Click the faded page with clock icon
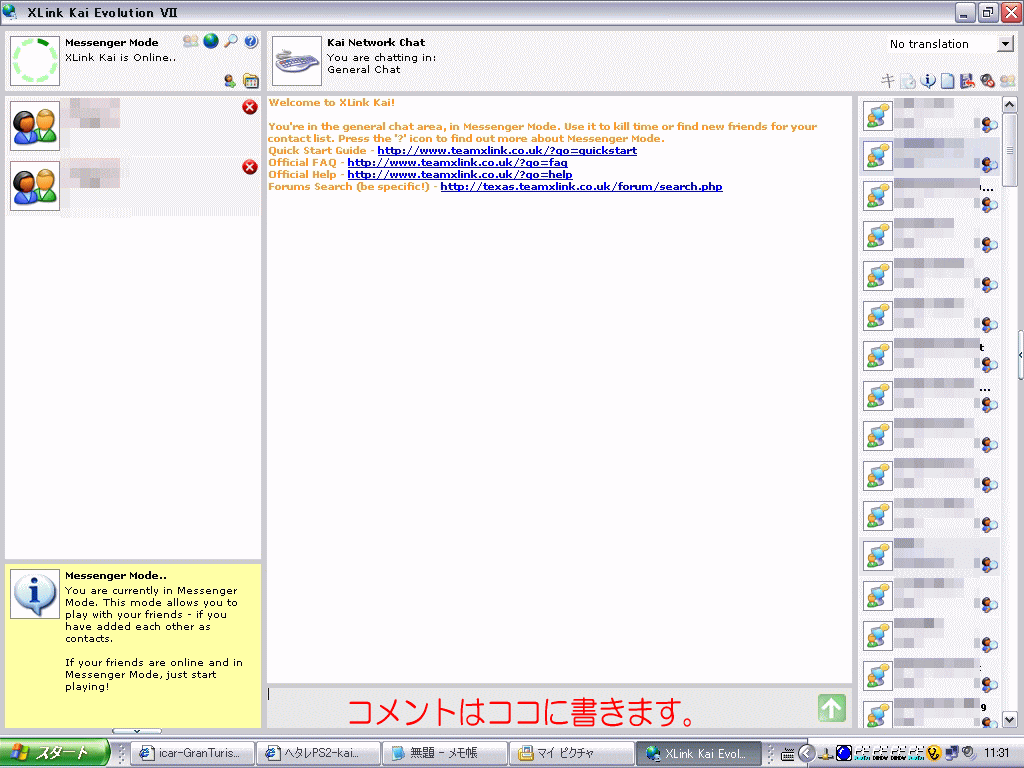Viewport: 1024px width, 768px height. 907,81
